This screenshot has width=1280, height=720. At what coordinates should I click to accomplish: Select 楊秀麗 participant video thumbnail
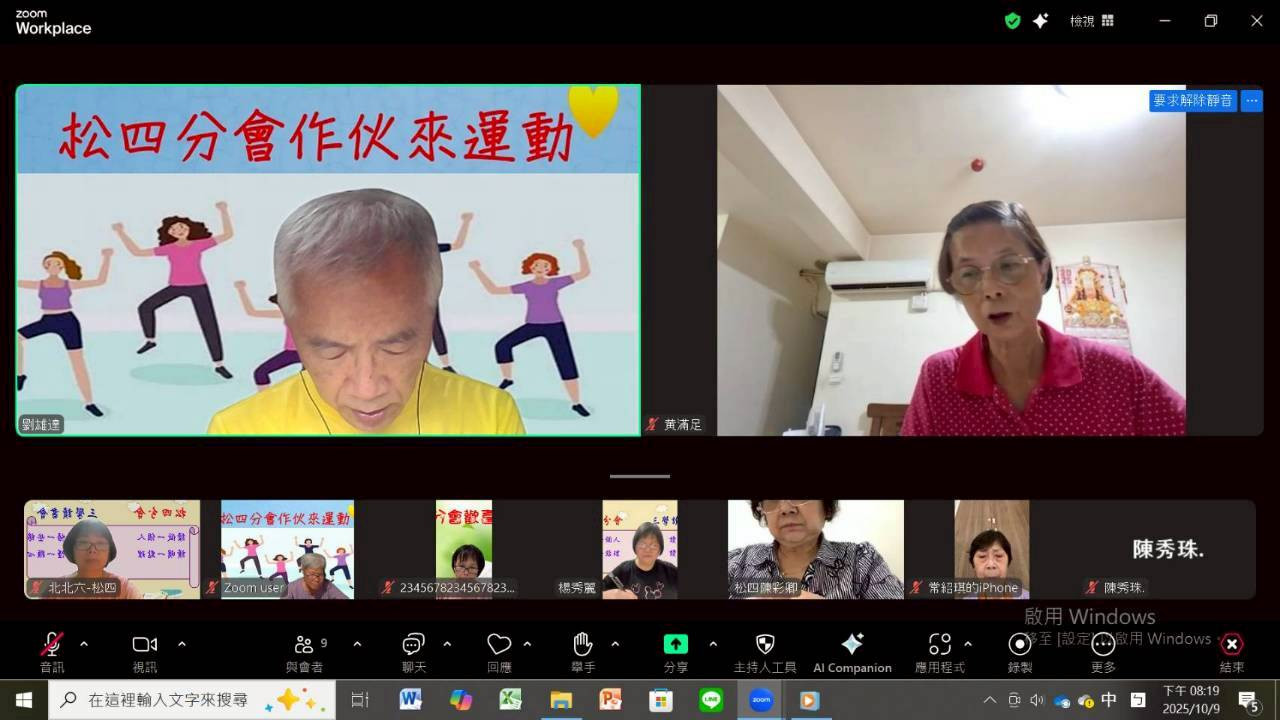point(640,549)
